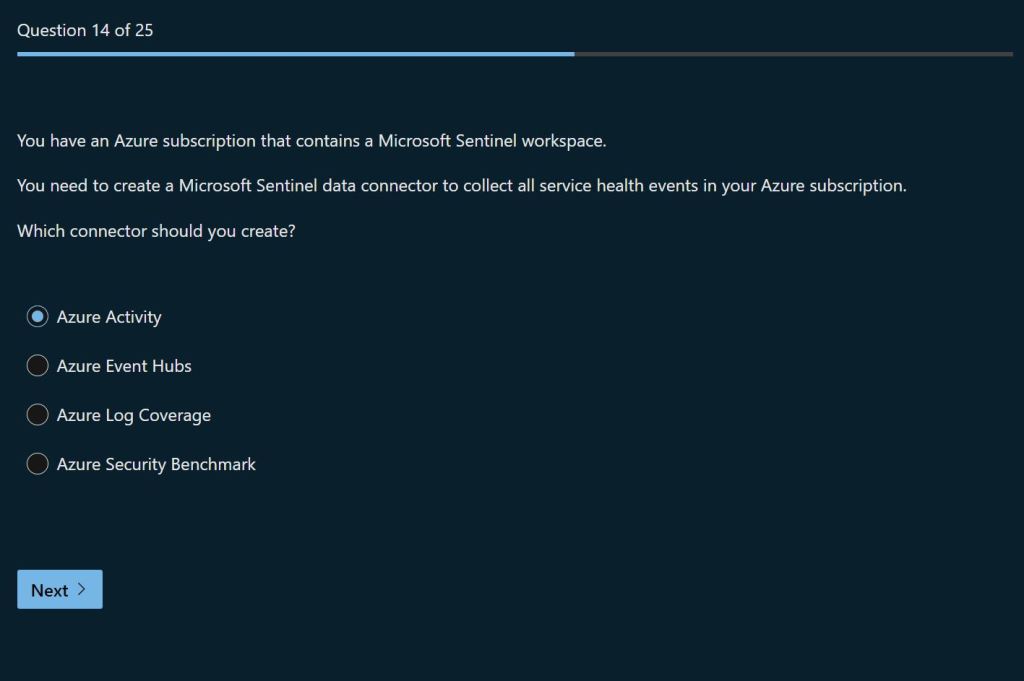
Task: Click the 'Azure Activity' answer text
Action: point(109,317)
